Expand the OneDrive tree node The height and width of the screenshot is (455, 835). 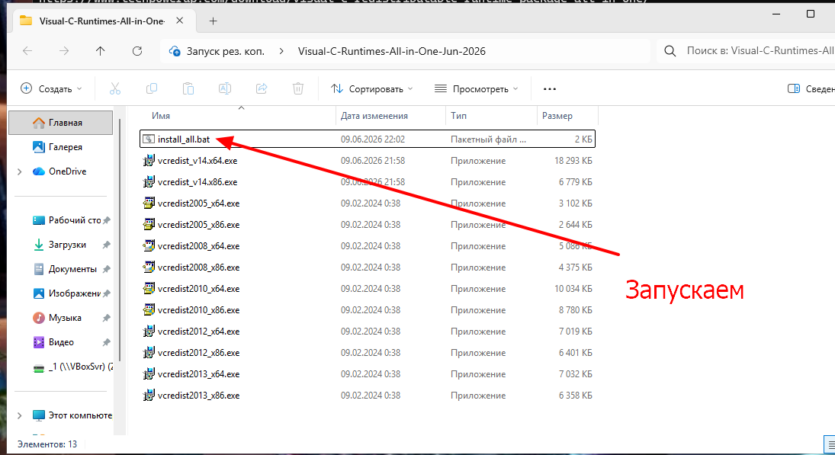point(20,172)
